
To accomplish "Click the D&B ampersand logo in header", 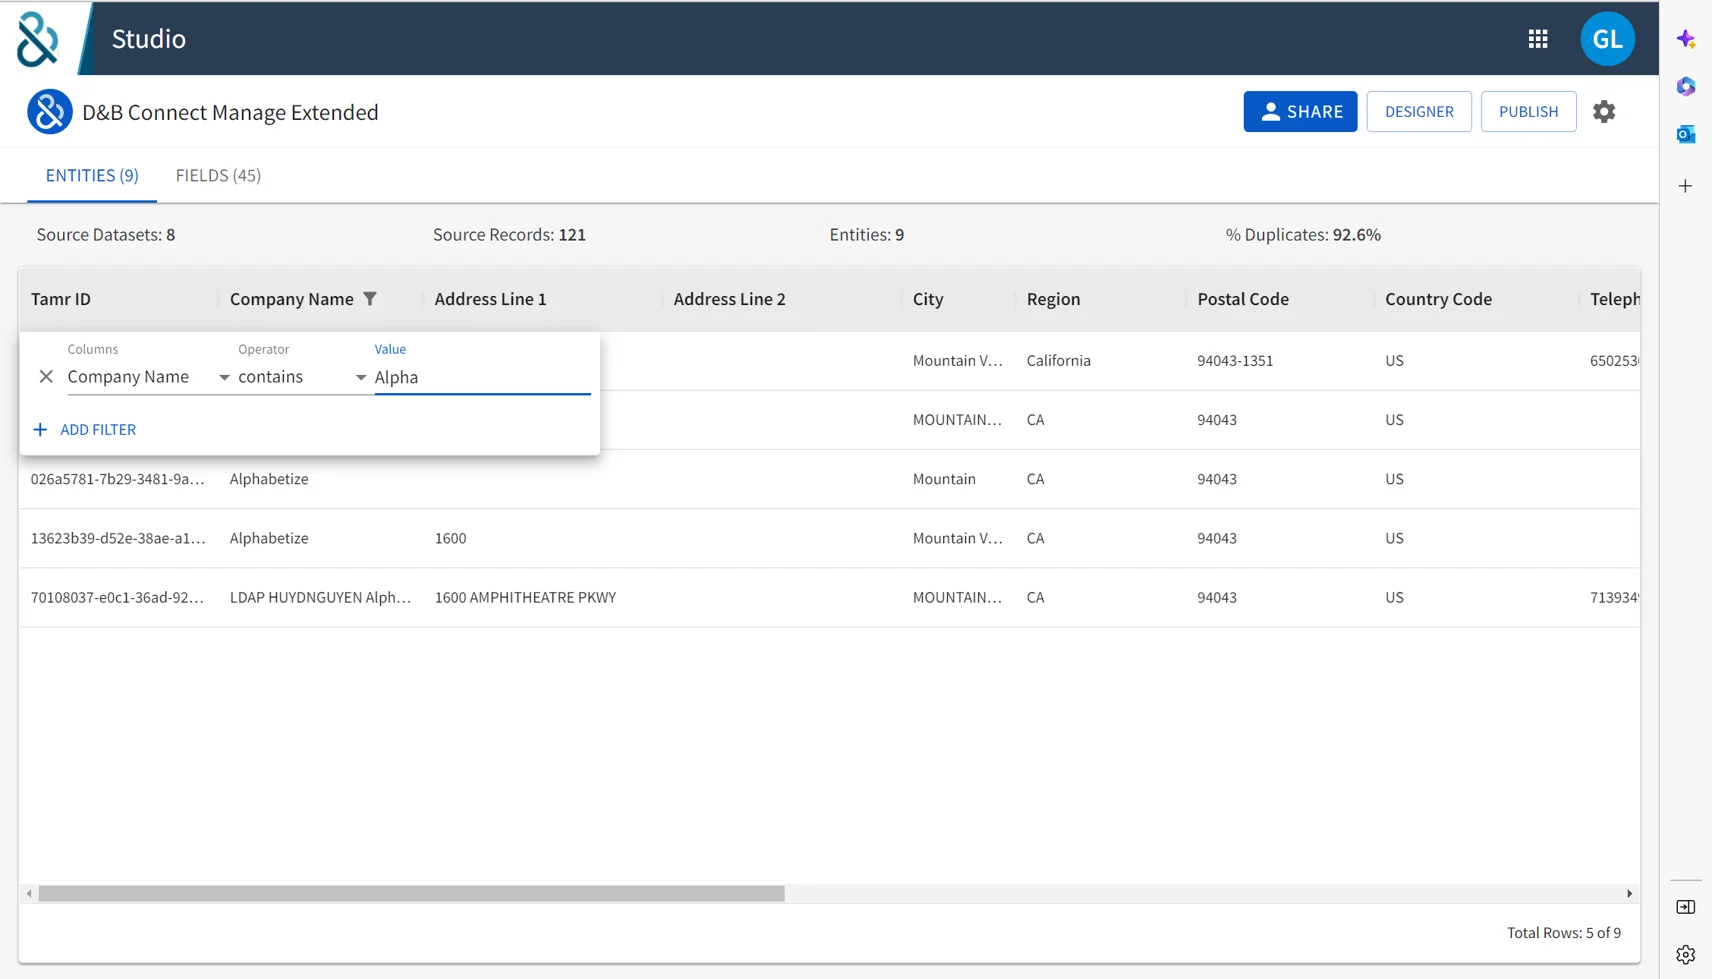I will [x=38, y=39].
